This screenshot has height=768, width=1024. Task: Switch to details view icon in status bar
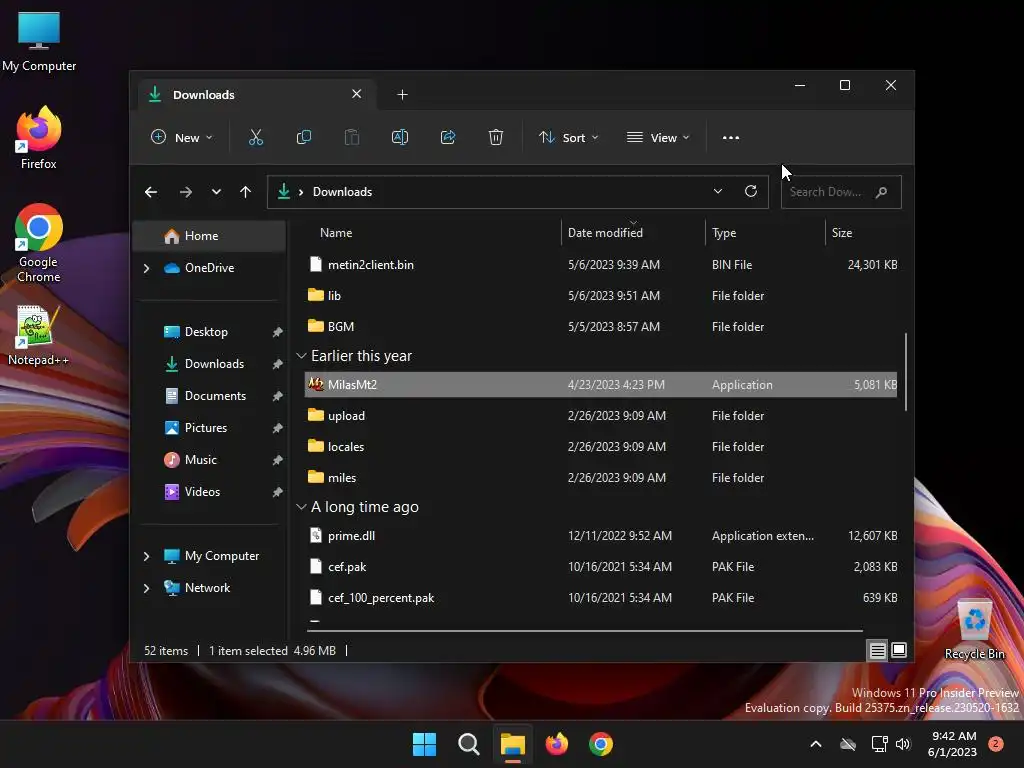click(877, 650)
